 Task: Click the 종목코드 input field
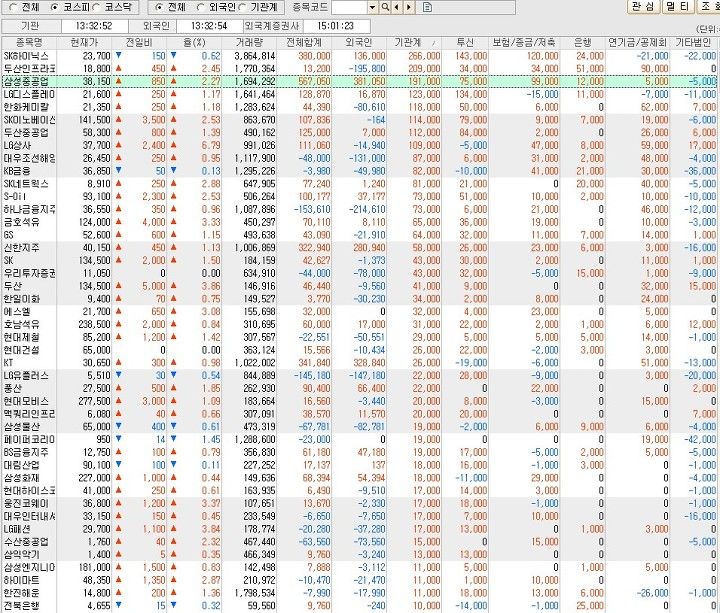(349, 7)
